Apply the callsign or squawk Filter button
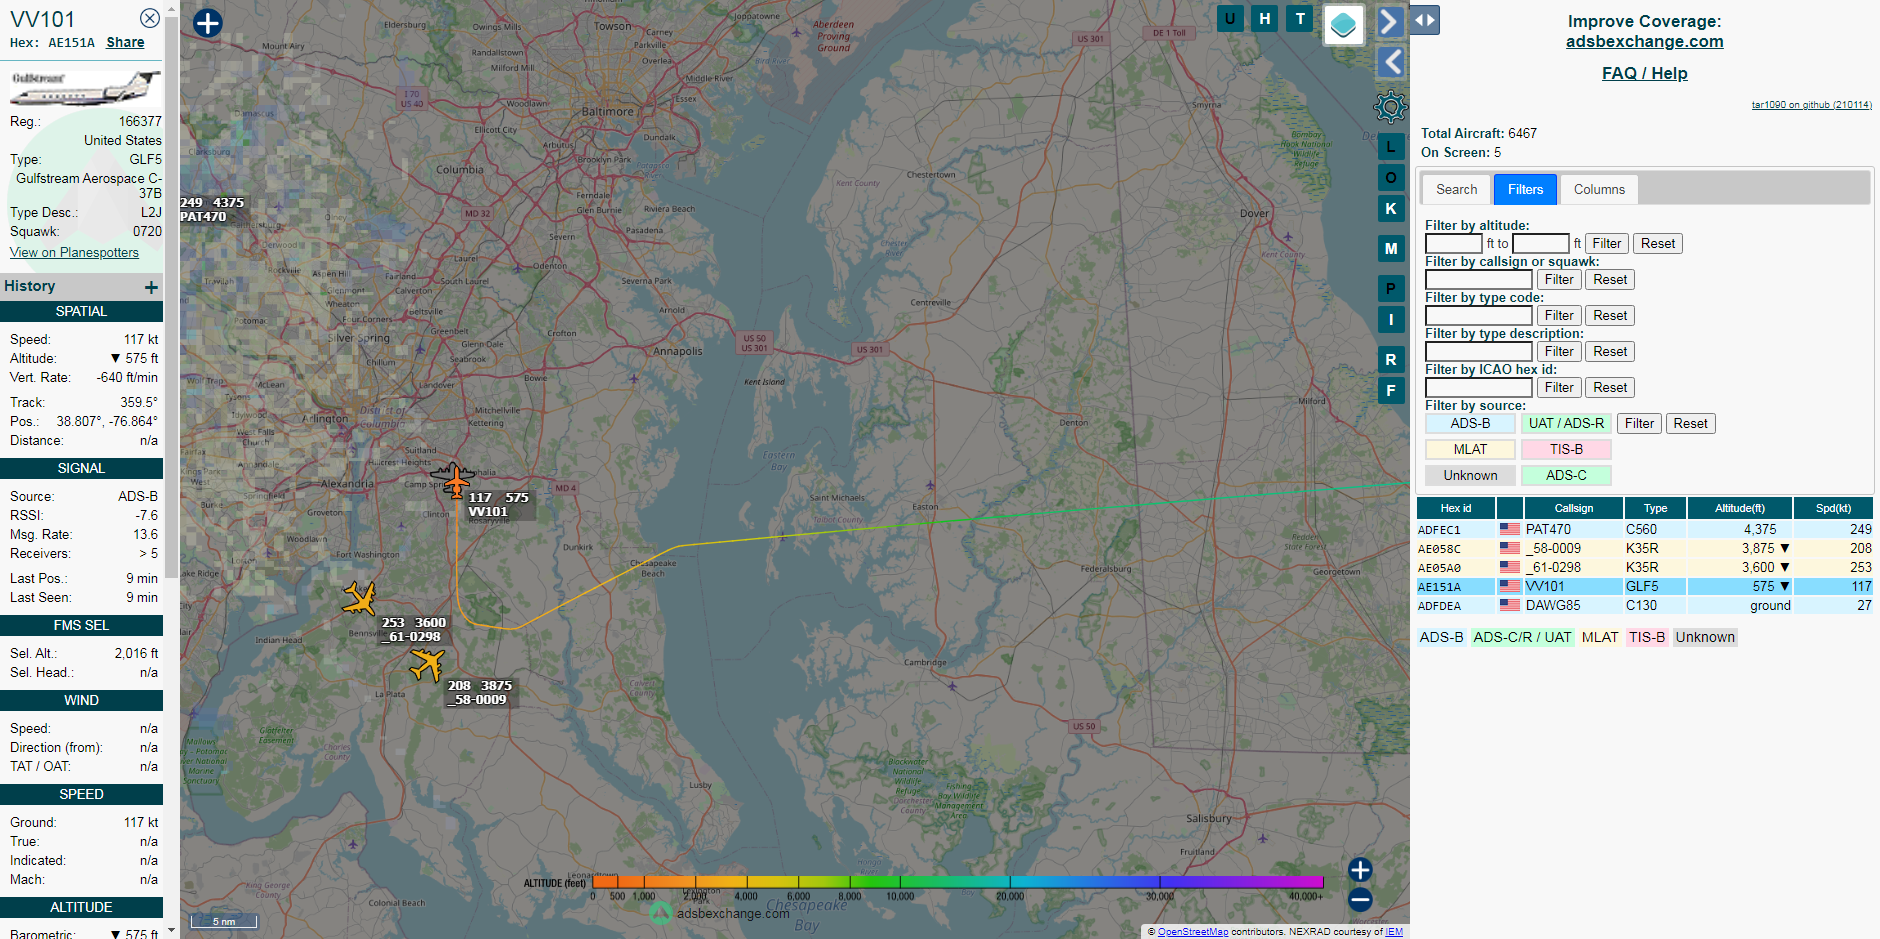This screenshot has height=939, width=1880. tap(1558, 280)
